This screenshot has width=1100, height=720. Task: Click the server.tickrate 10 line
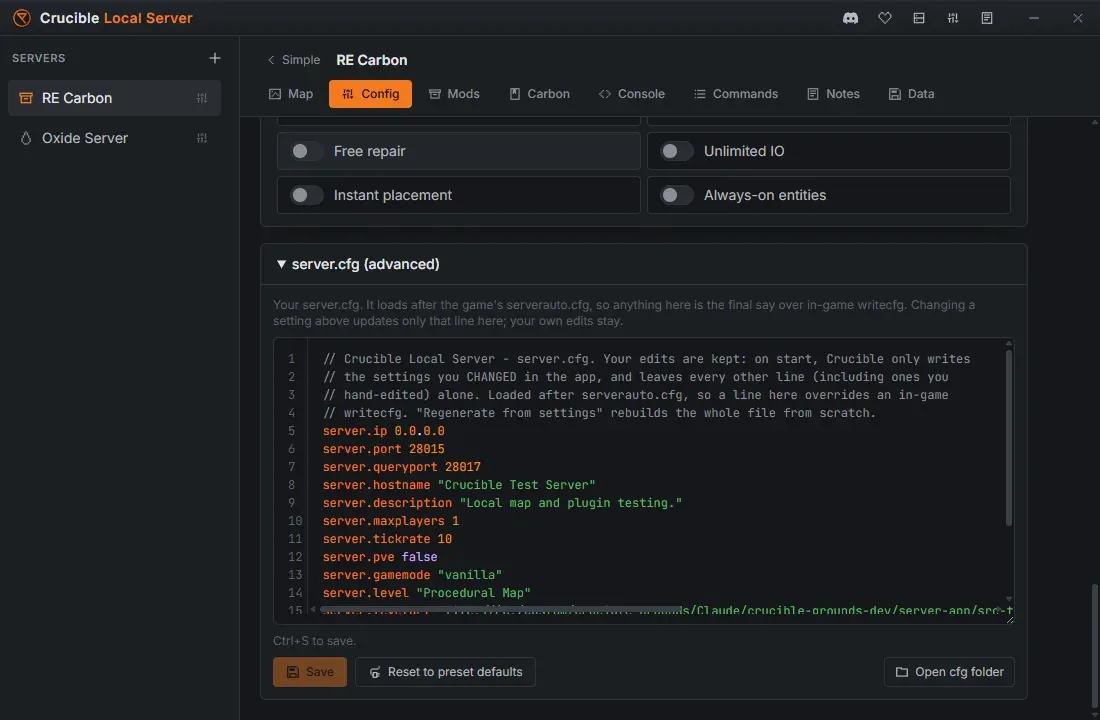pyautogui.click(x=387, y=539)
